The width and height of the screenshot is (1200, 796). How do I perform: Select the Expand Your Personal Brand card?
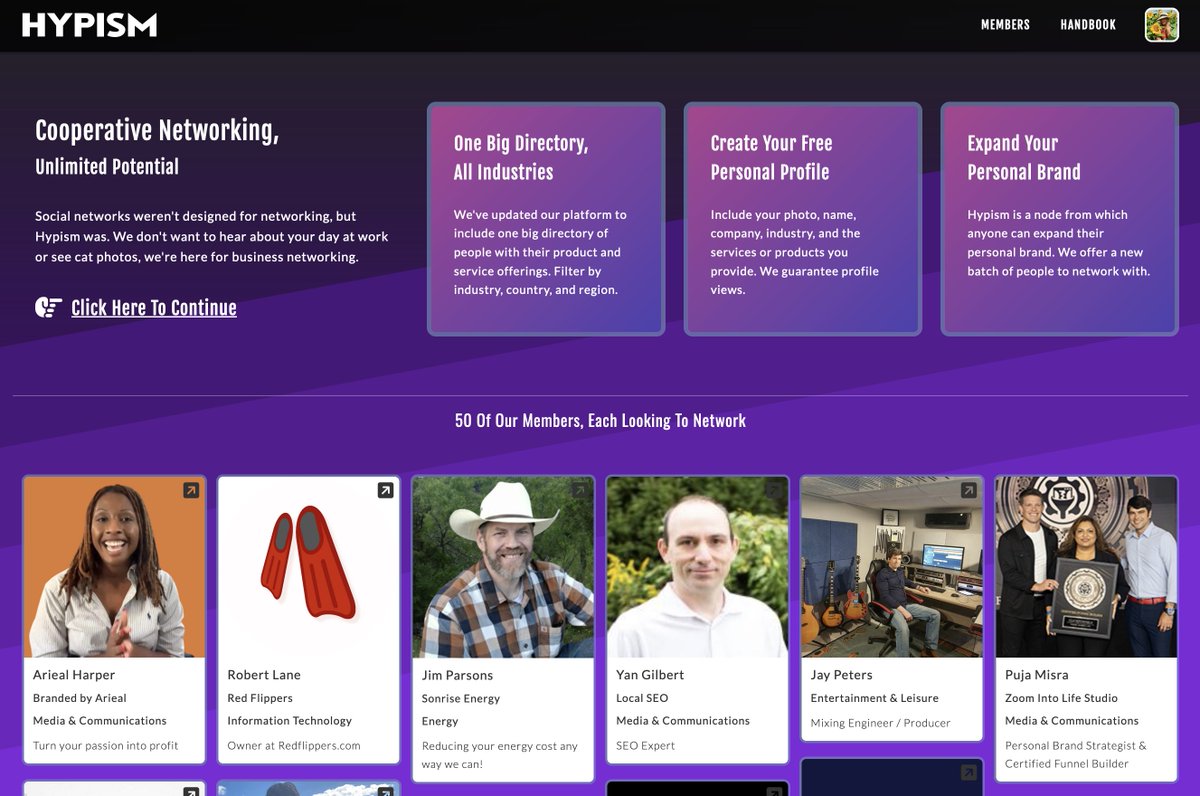1060,219
